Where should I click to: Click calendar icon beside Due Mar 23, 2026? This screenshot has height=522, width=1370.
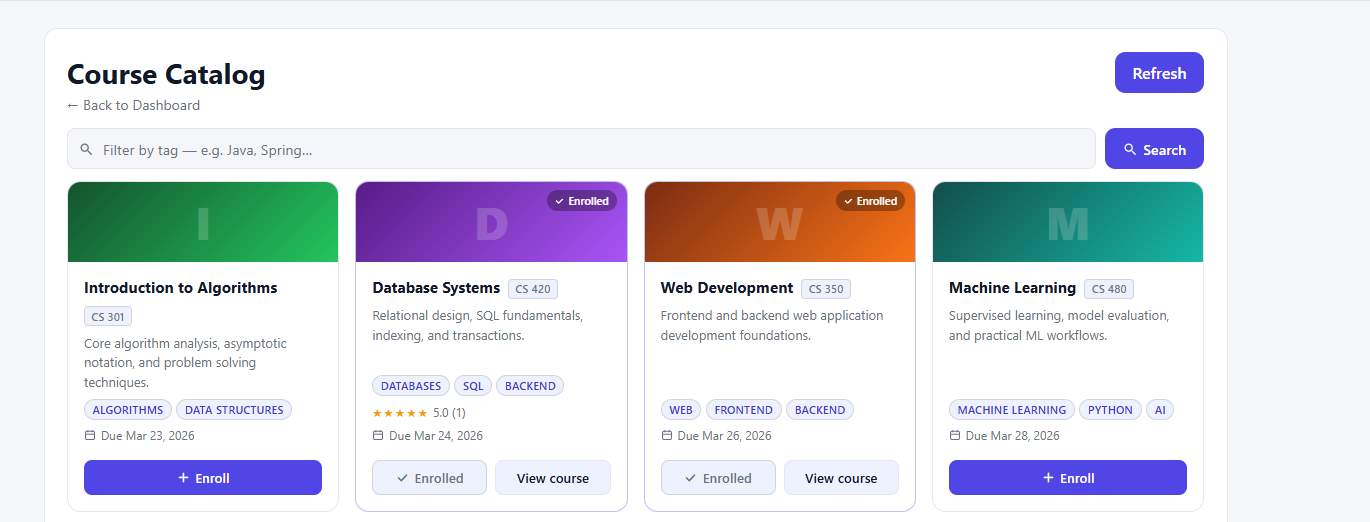click(90, 436)
